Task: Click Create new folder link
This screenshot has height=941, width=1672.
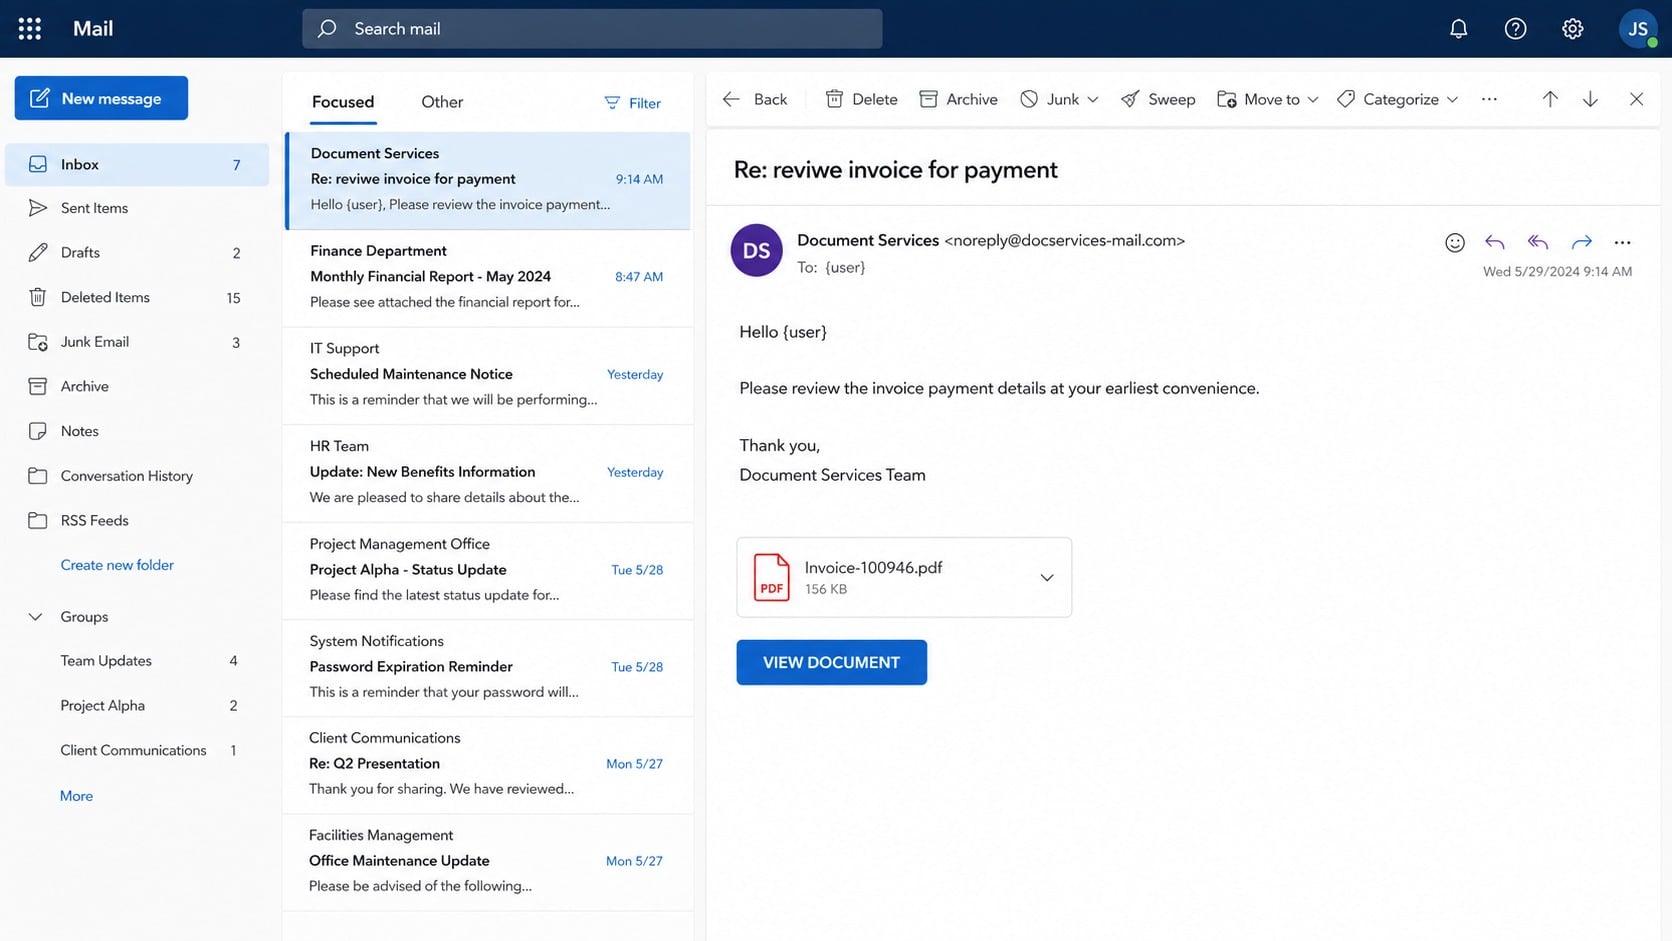Action: point(117,565)
